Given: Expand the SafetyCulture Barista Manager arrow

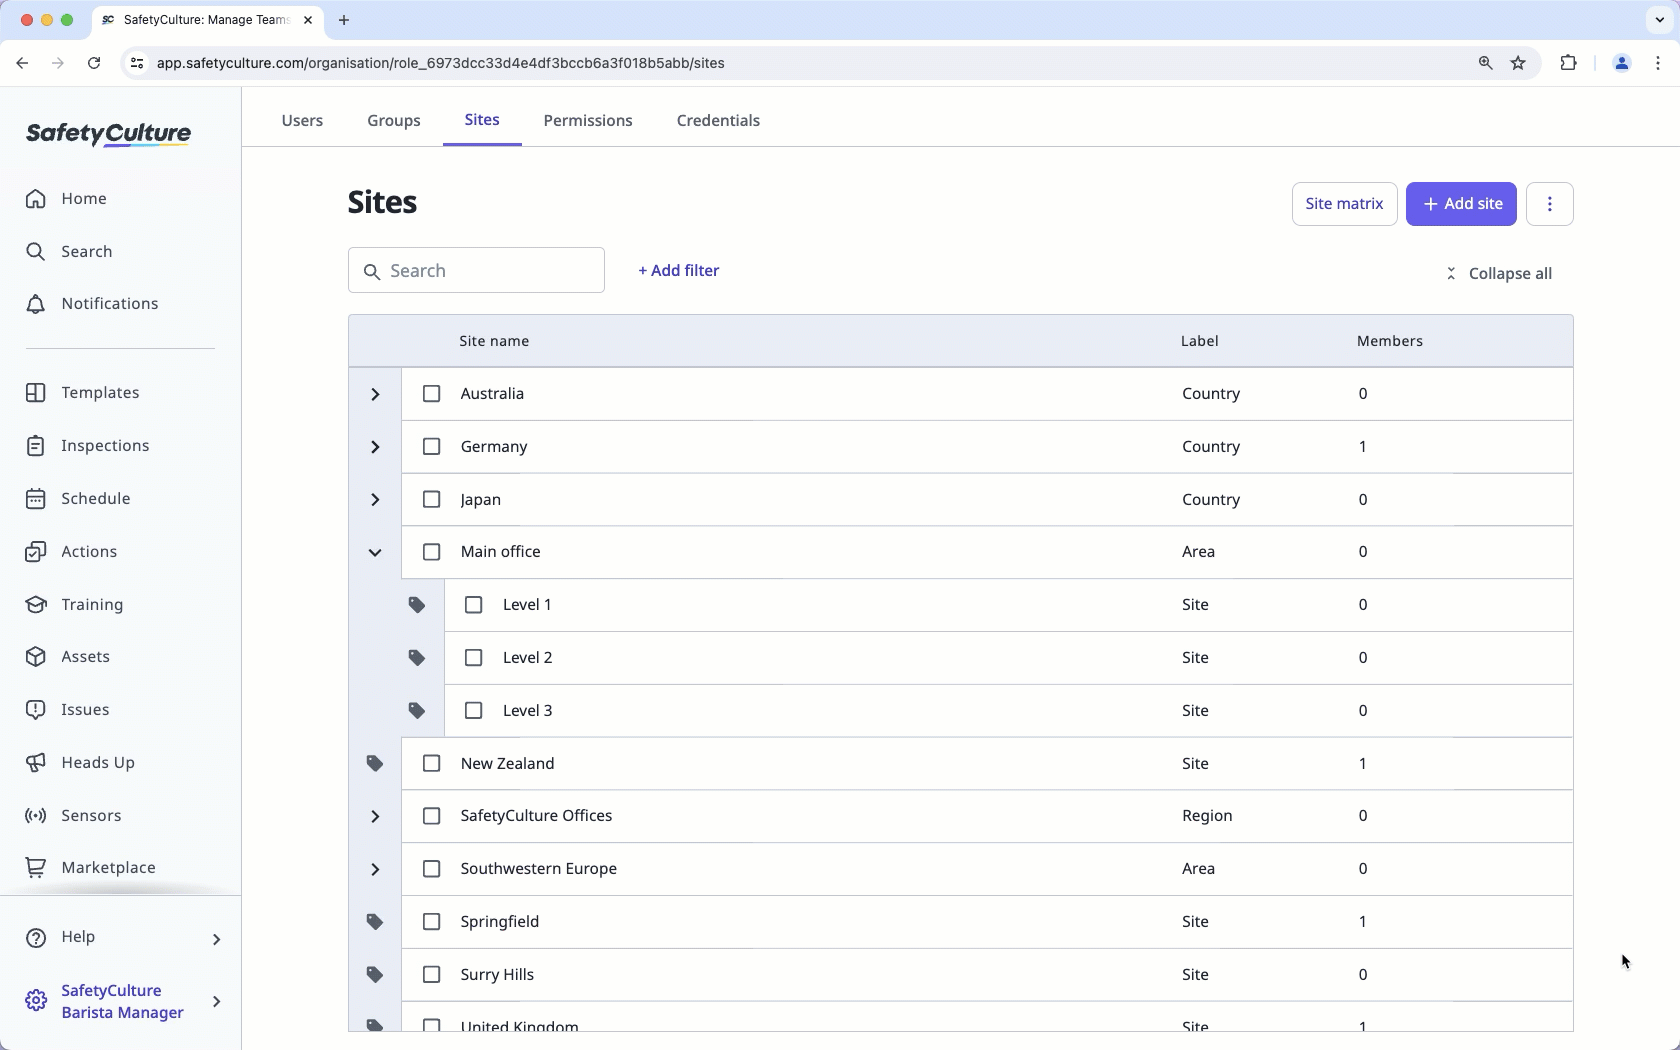Looking at the screenshot, I should (x=216, y=1001).
